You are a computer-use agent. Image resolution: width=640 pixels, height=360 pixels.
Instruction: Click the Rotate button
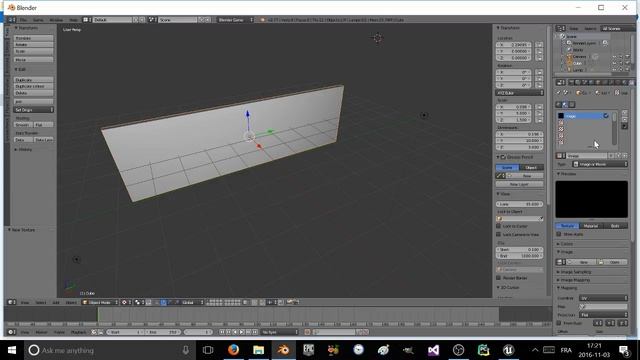pos(33,44)
